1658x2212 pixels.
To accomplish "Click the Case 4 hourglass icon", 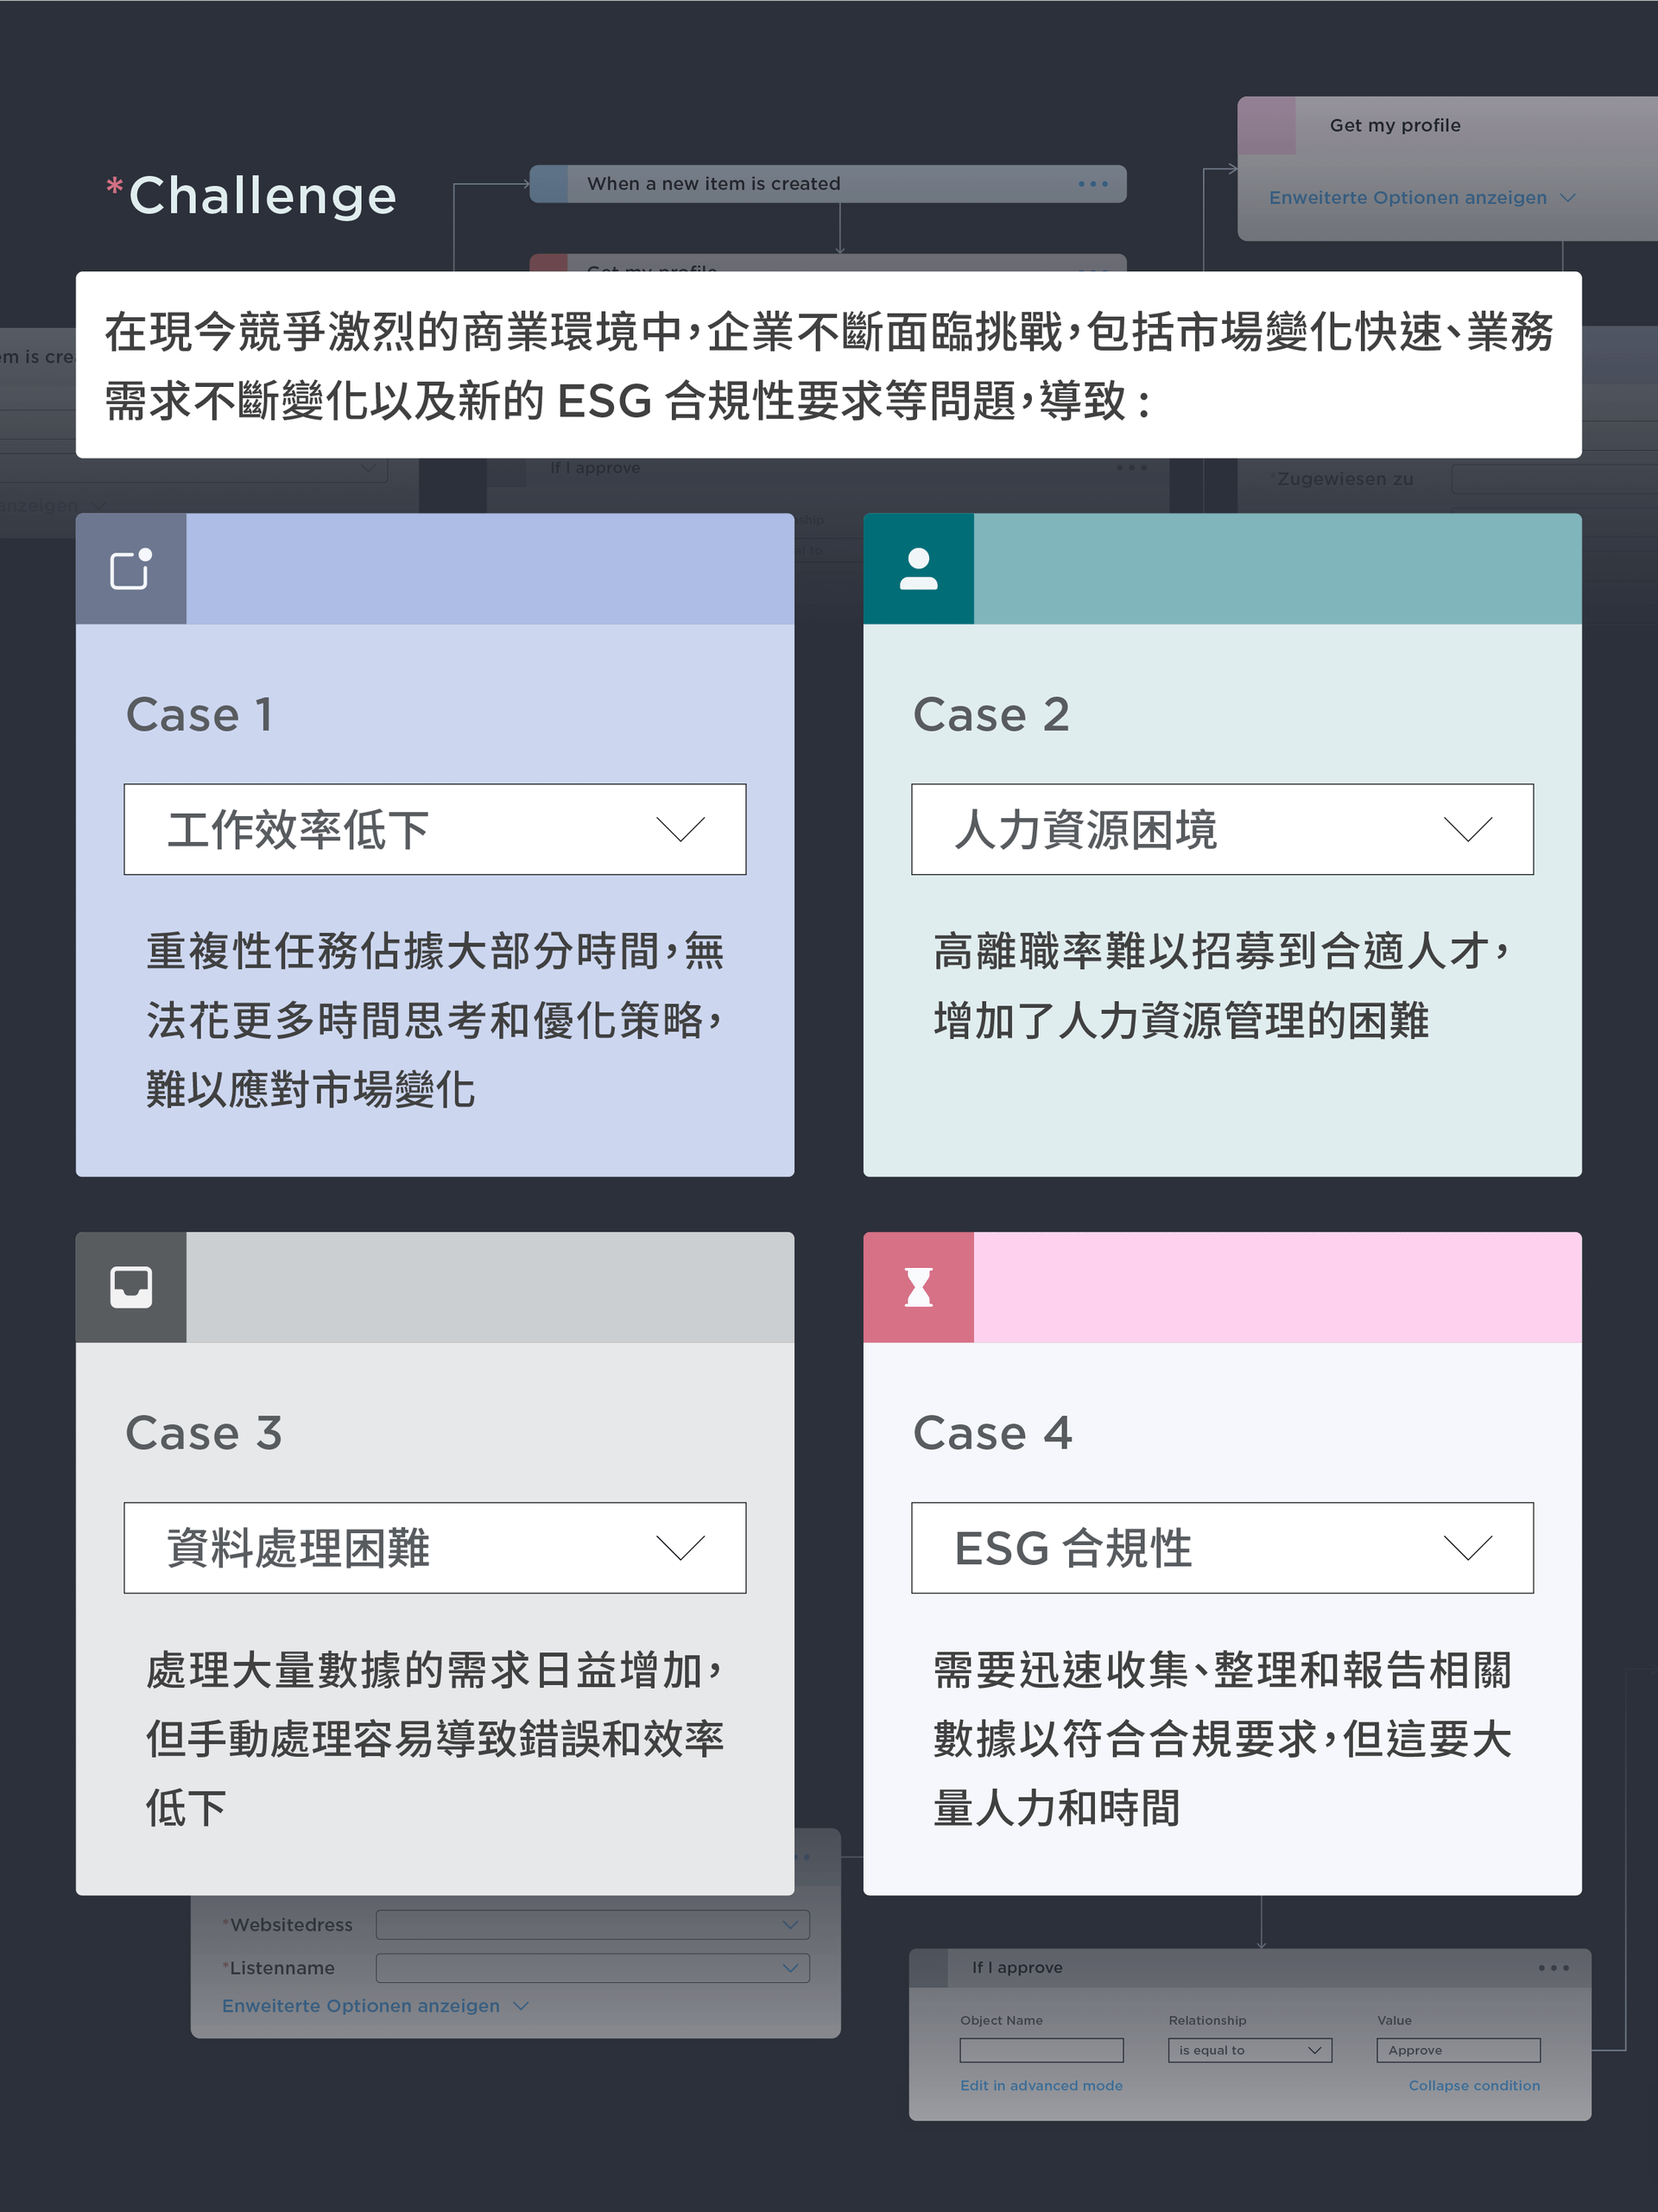I will [918, 1287].
